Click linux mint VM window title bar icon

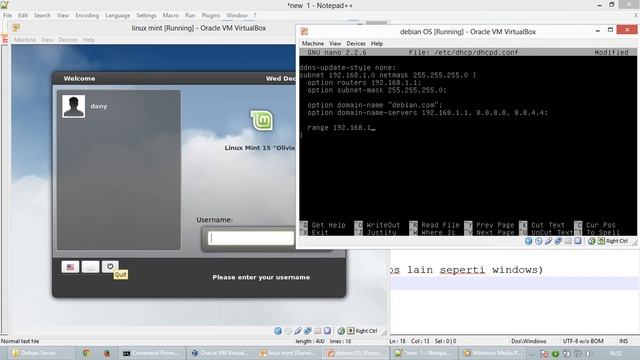16,28
